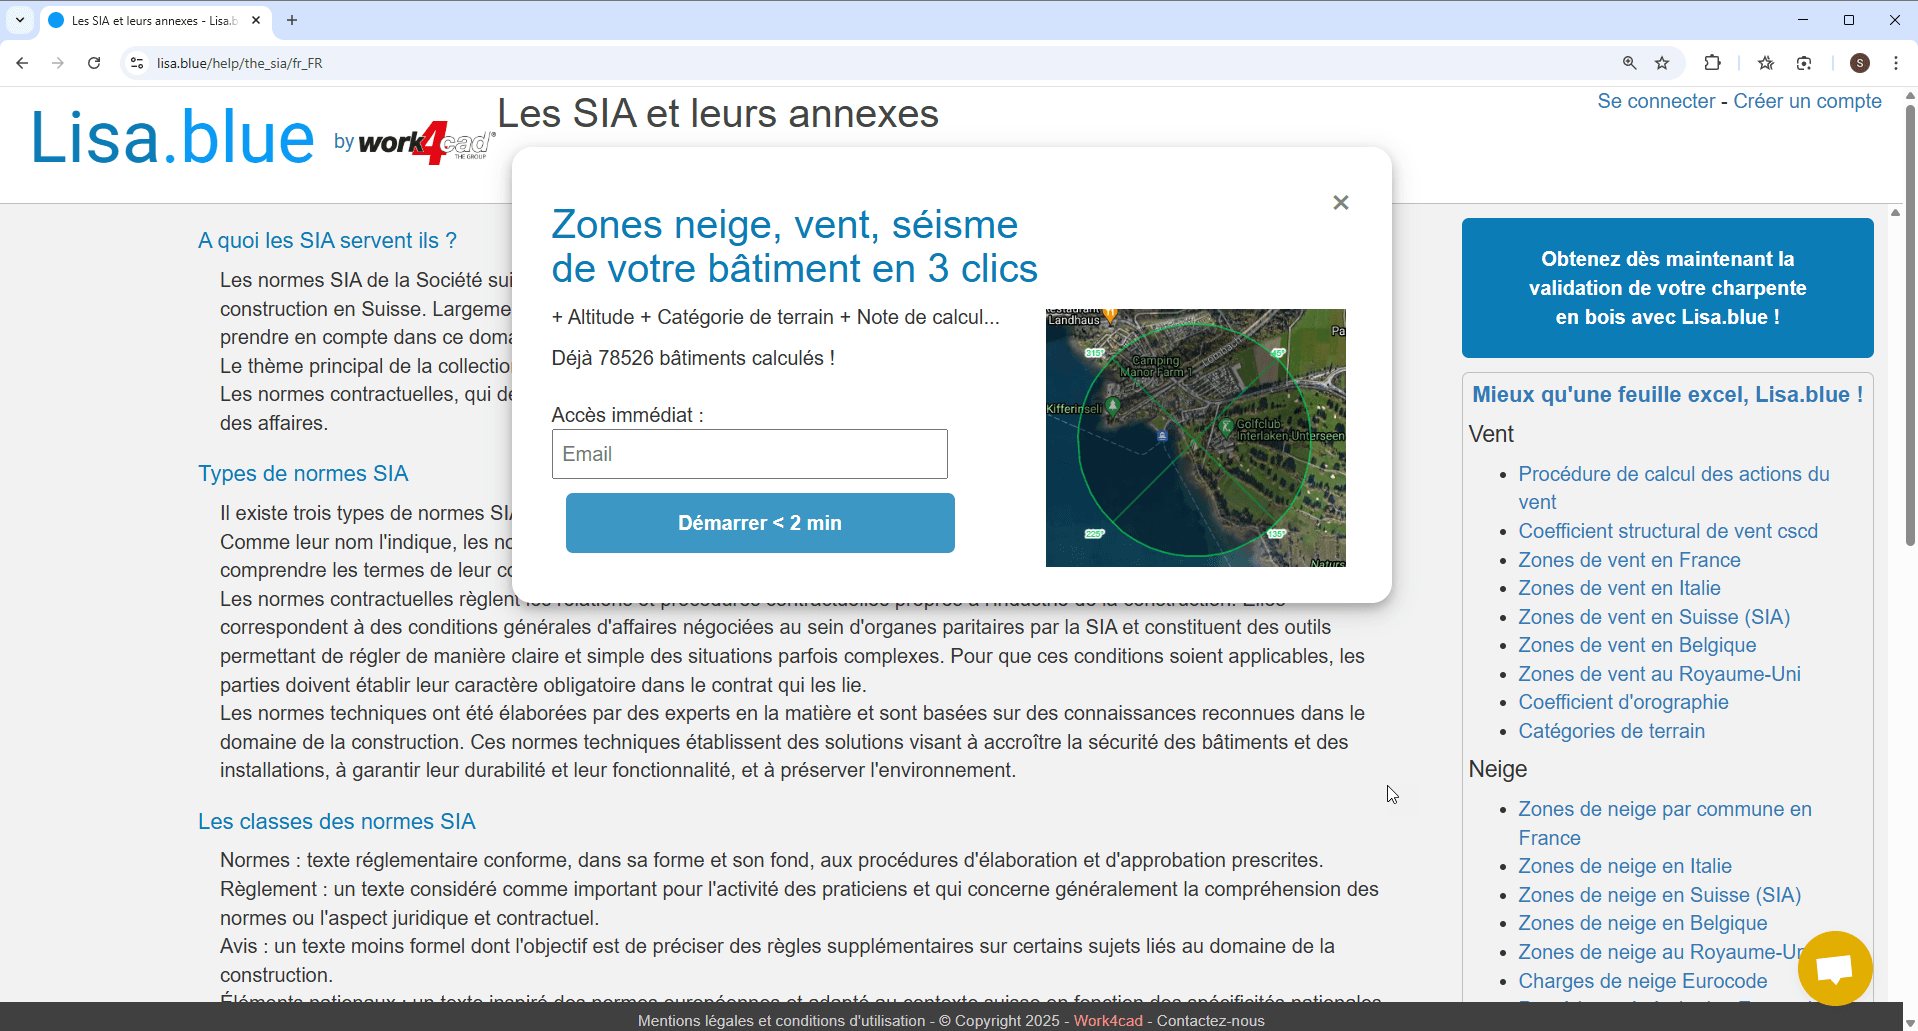Click the Obtenez dès maintenant la validation banner
1918x1031 pixels.
(x=1667, y=288)
